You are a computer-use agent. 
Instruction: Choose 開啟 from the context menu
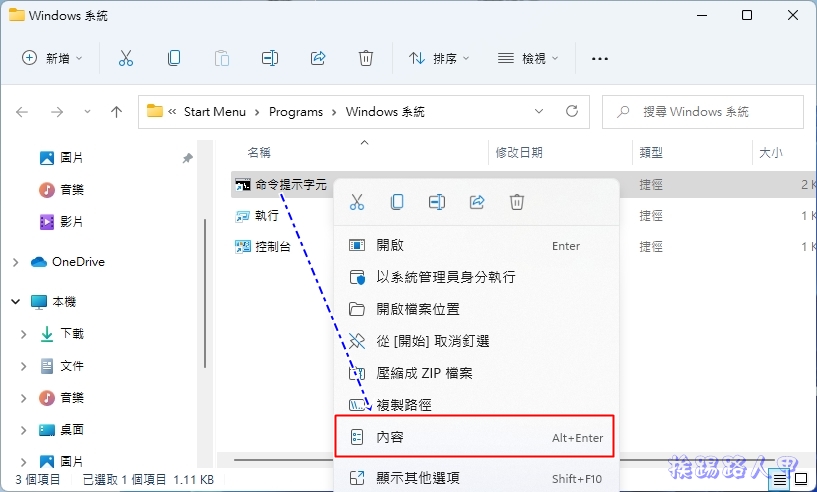(476, 245)
